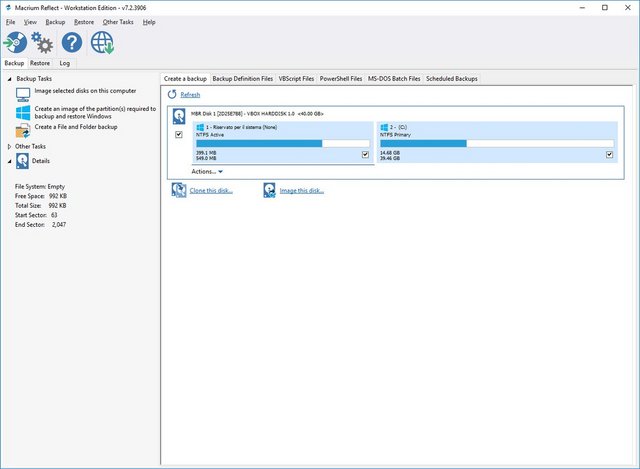This screenshot has width=640, height=469.
Task: Open the Backup menu
Action: (55, 22)
